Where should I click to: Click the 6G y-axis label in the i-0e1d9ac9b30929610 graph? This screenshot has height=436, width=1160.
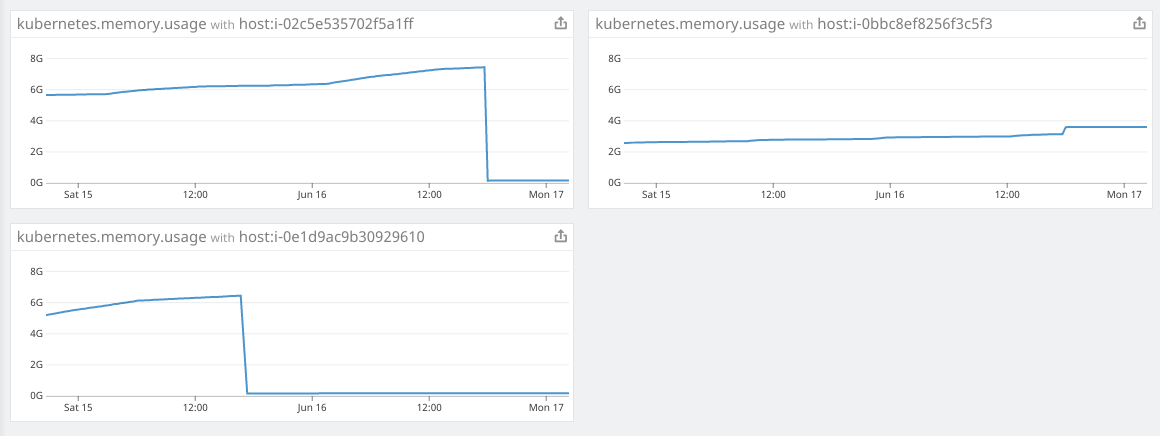click(x=37, y=302)
